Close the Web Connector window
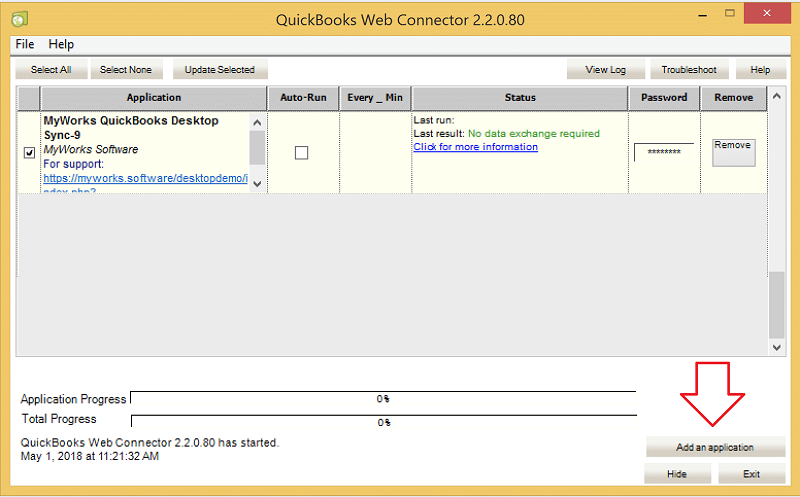The width and height of the screenshot is (800, 497). tap(767, 13)
